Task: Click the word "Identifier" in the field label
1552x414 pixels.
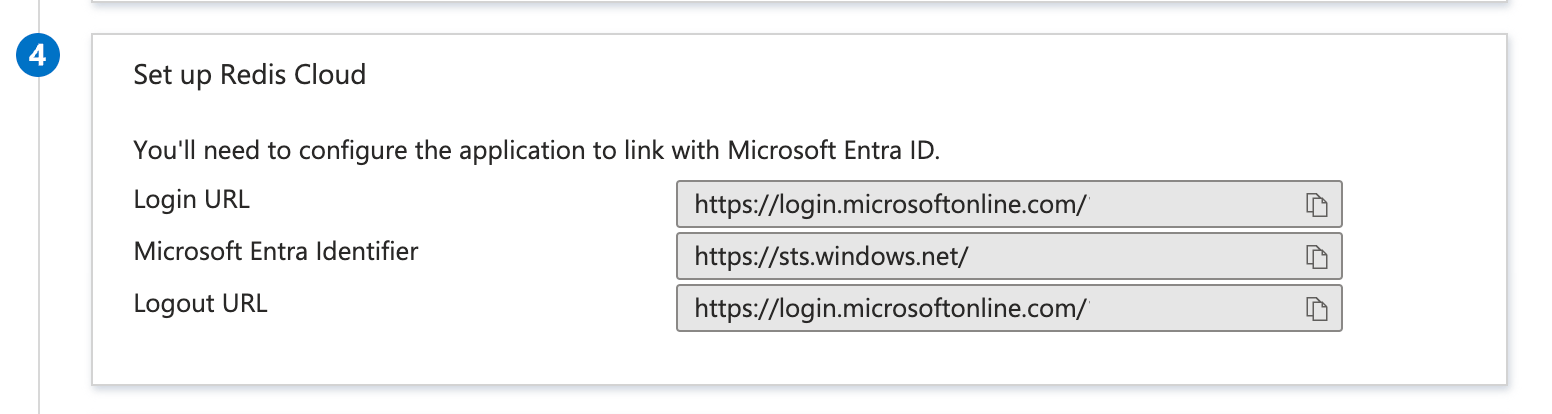Action: [369, 251]
